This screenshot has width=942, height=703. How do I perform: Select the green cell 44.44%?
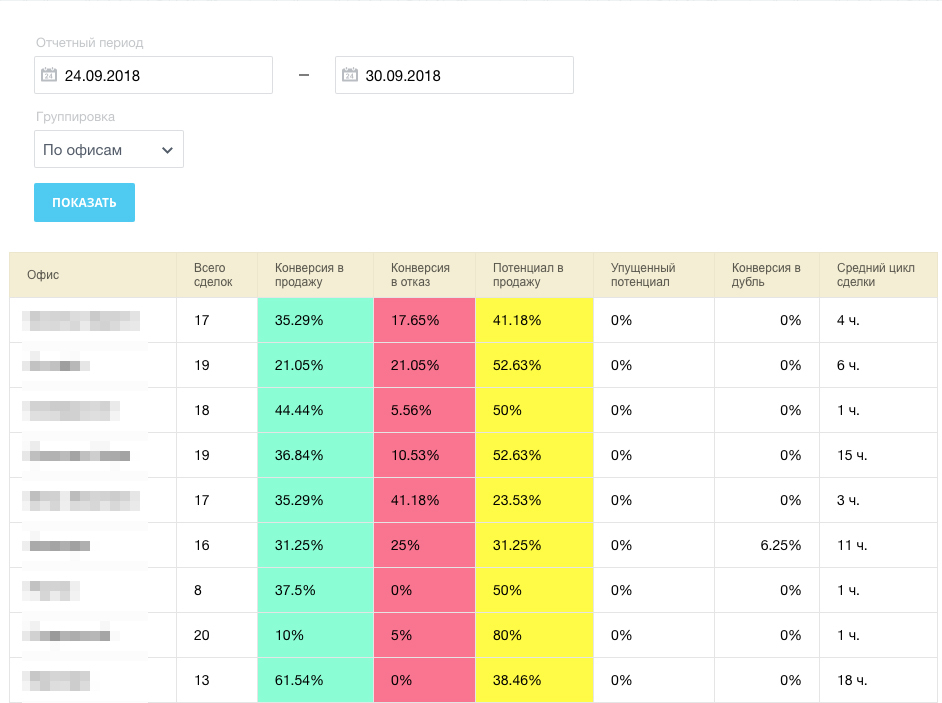point(315,410)
